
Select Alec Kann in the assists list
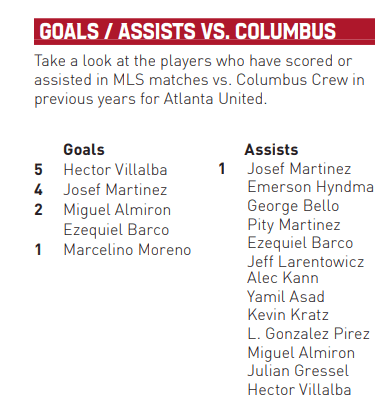pyautogui.click(x=283, y=278)
